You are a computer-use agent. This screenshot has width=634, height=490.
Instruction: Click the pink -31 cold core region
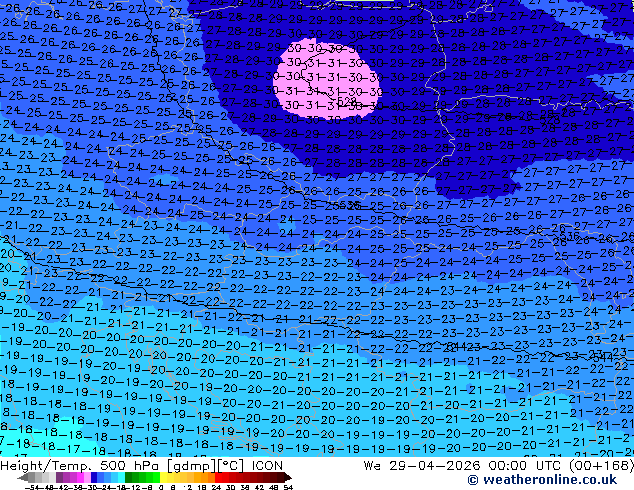click(328, 81)
